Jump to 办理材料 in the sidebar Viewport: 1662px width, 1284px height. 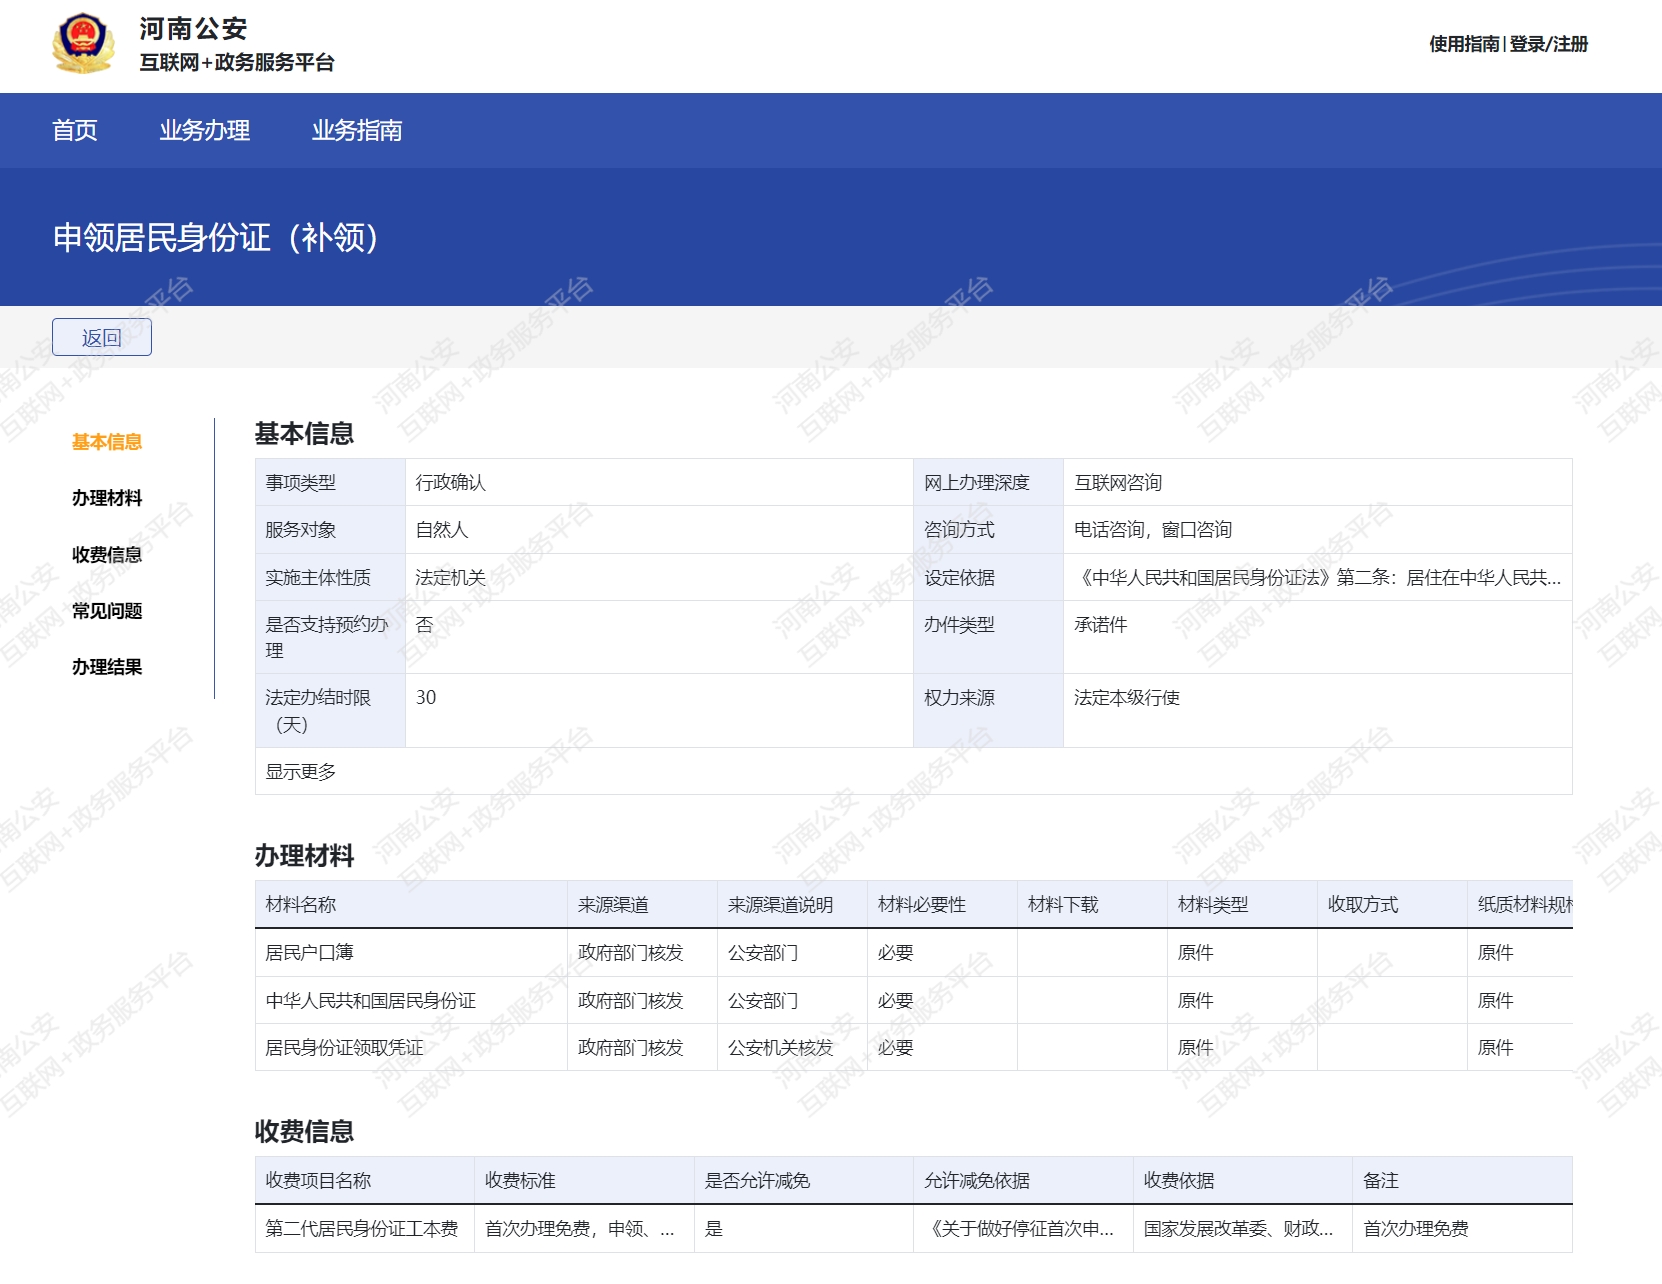(107, 498)
